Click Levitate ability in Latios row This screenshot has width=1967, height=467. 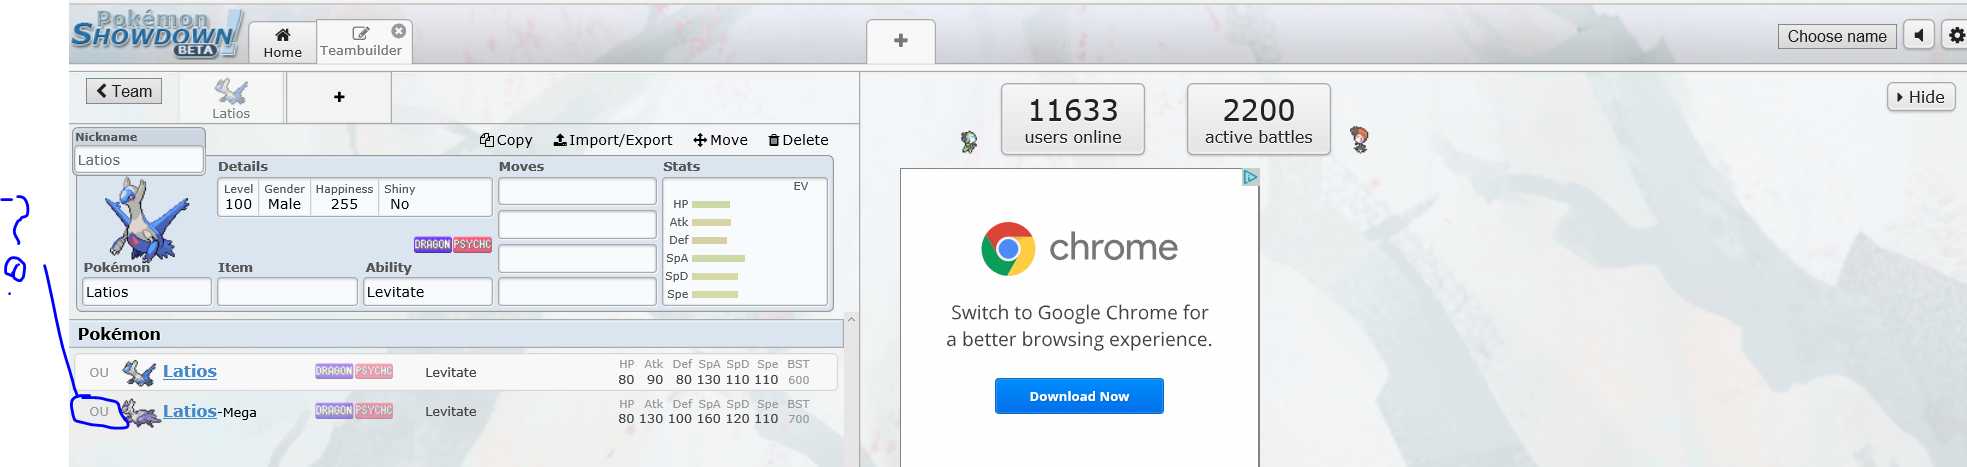[451, 372]
